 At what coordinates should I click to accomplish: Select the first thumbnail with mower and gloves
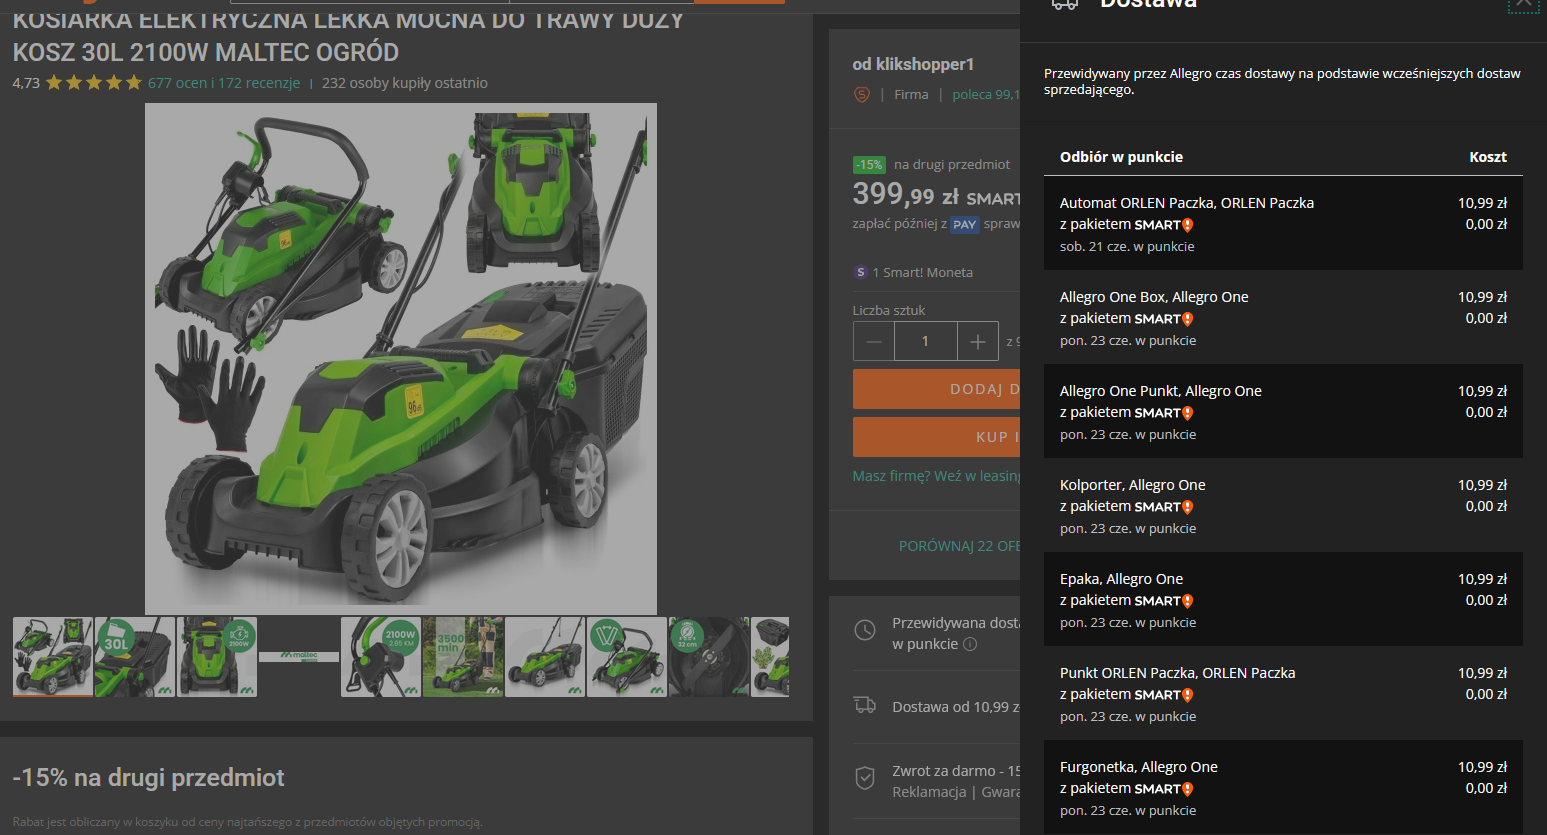click(53, 657)
